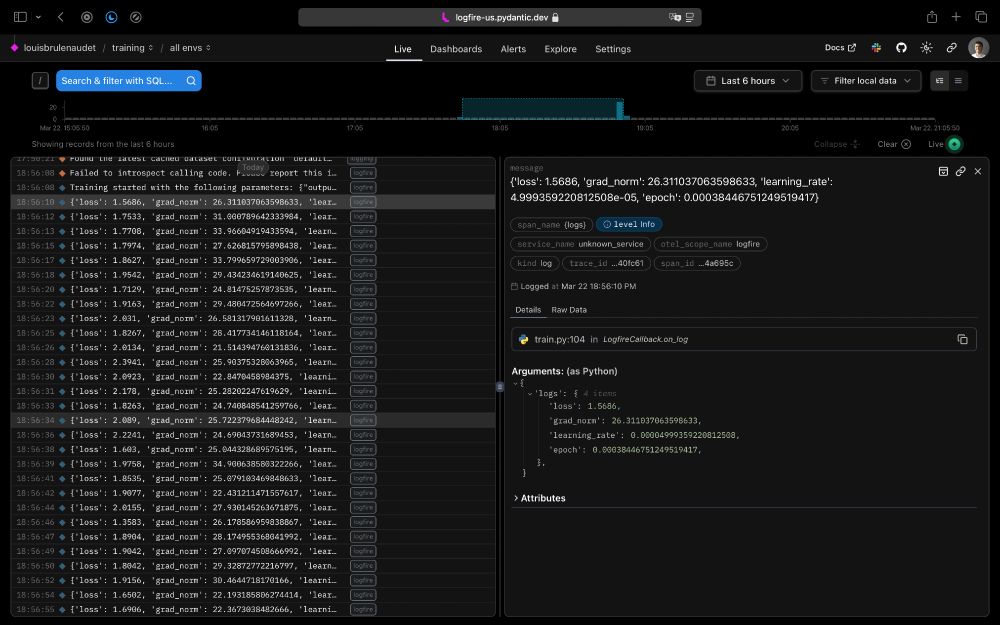Open the GitHub icon in the header
The width and height of the screenshot is (1000, 625).
(901, 48)
